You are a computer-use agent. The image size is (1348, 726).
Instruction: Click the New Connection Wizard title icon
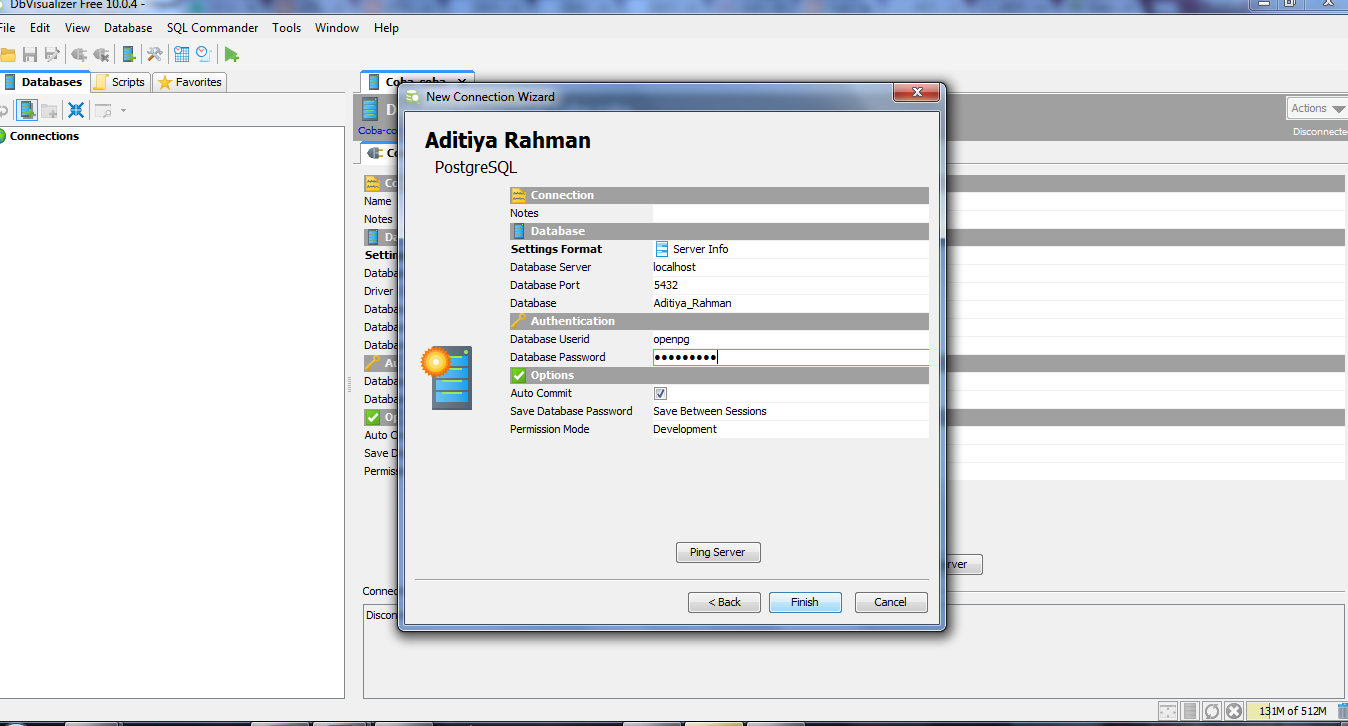click(412, 97)
